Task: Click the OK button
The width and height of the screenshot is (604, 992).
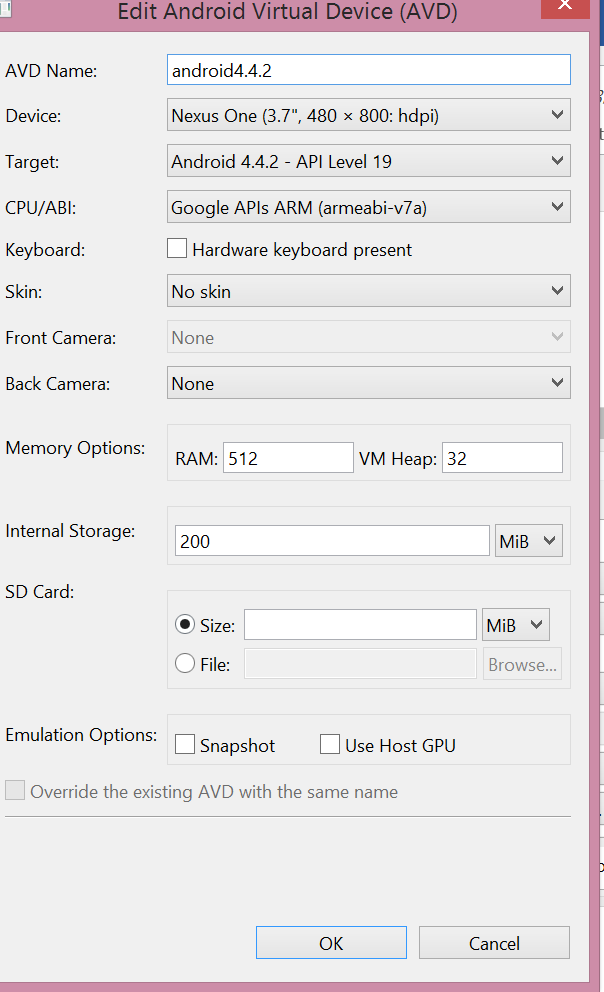Action: pyautogui.click(x=331, y=943)
